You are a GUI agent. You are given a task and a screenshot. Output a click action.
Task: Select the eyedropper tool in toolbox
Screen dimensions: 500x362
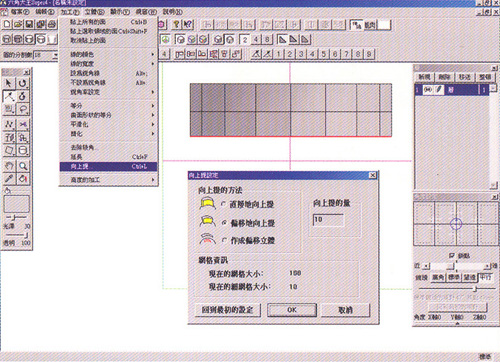point(9,179)
